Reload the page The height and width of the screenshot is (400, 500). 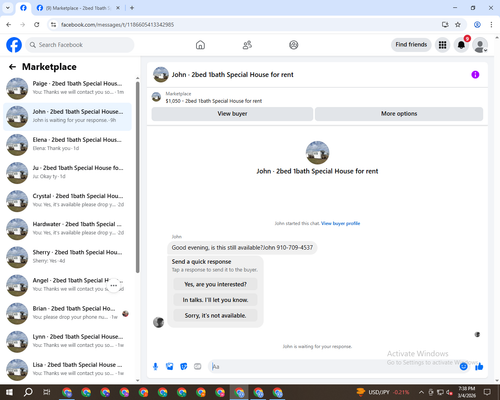[x=37, y=25]
